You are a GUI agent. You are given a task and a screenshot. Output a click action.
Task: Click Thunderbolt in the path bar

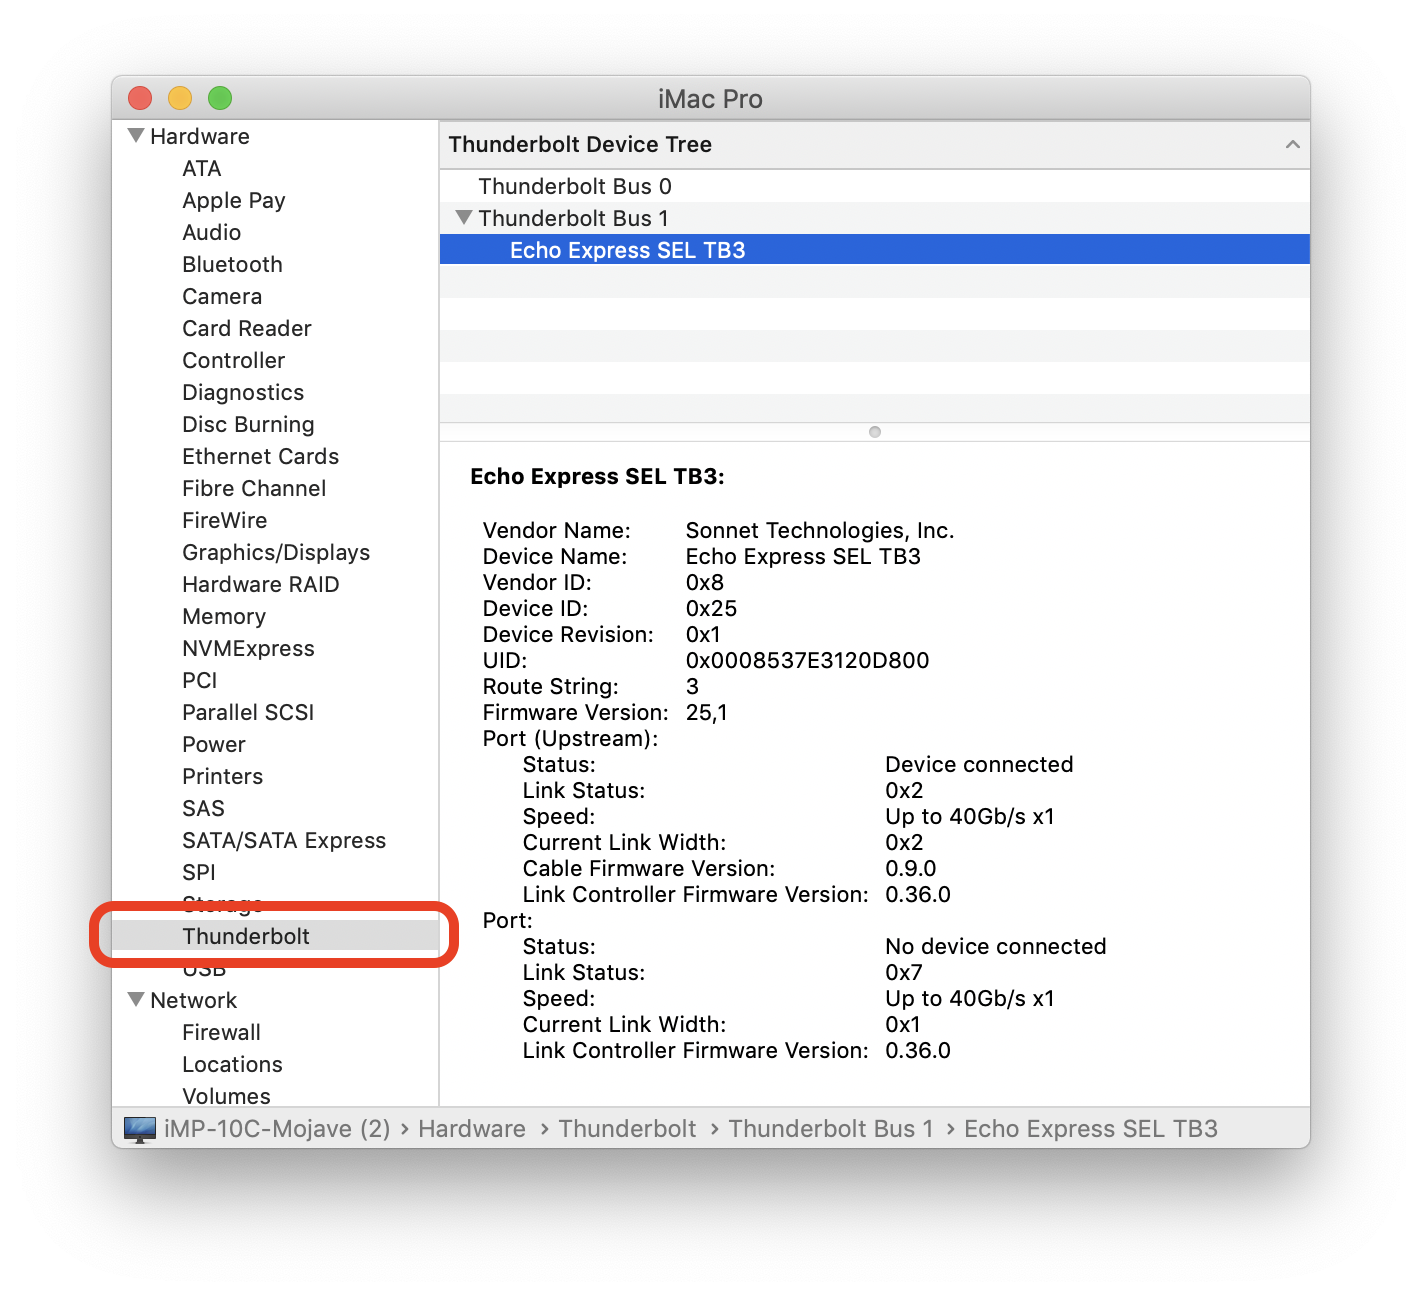click(627, 1129)
